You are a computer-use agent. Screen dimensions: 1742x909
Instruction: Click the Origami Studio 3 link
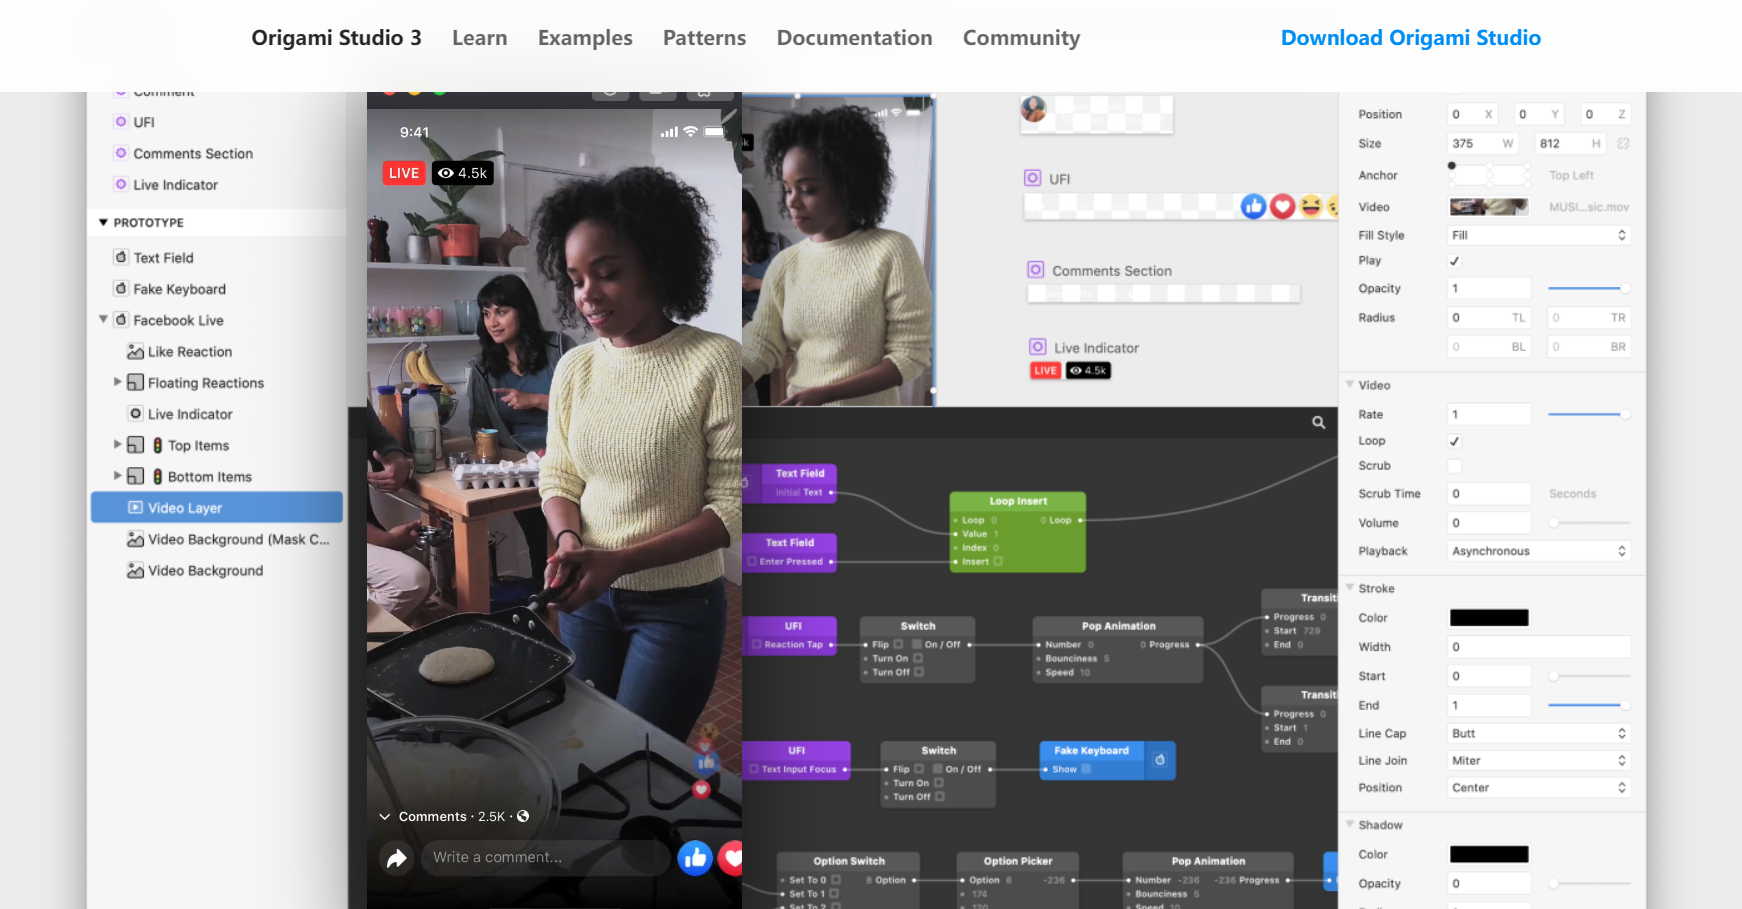tap(336, 38)
